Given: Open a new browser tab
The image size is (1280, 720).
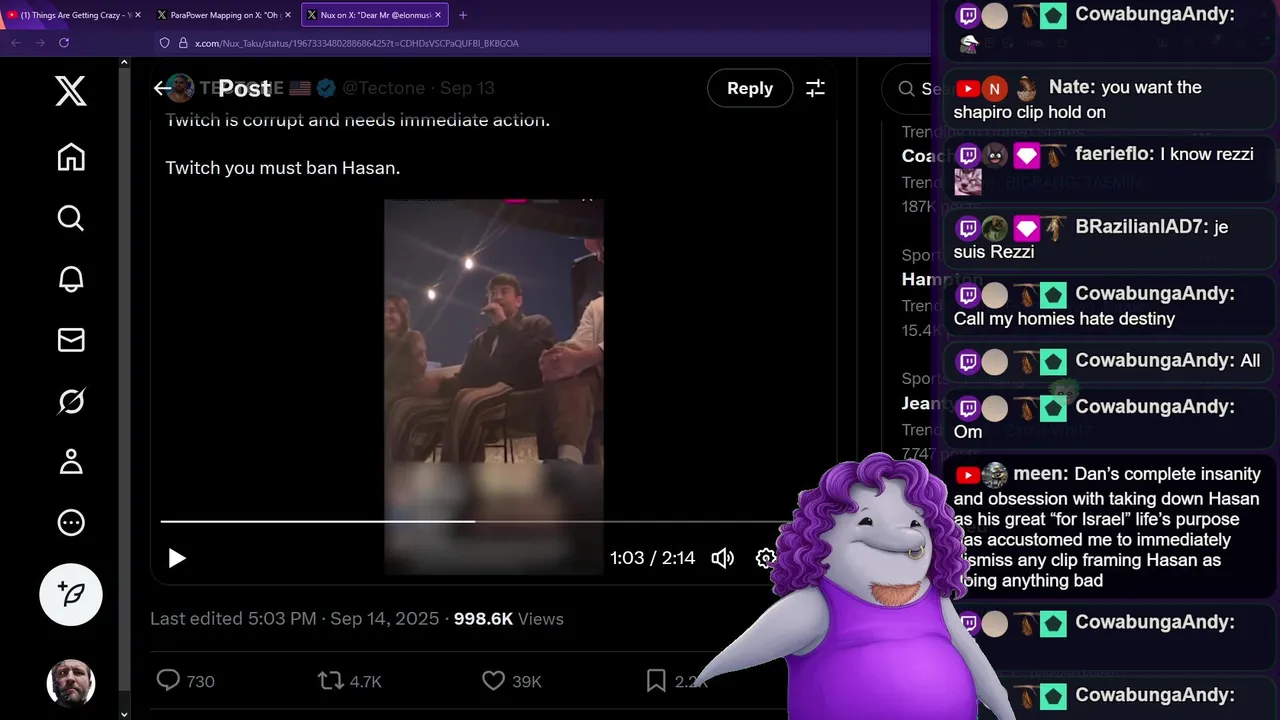Looking at the screenshot, I should pos(462,15).
